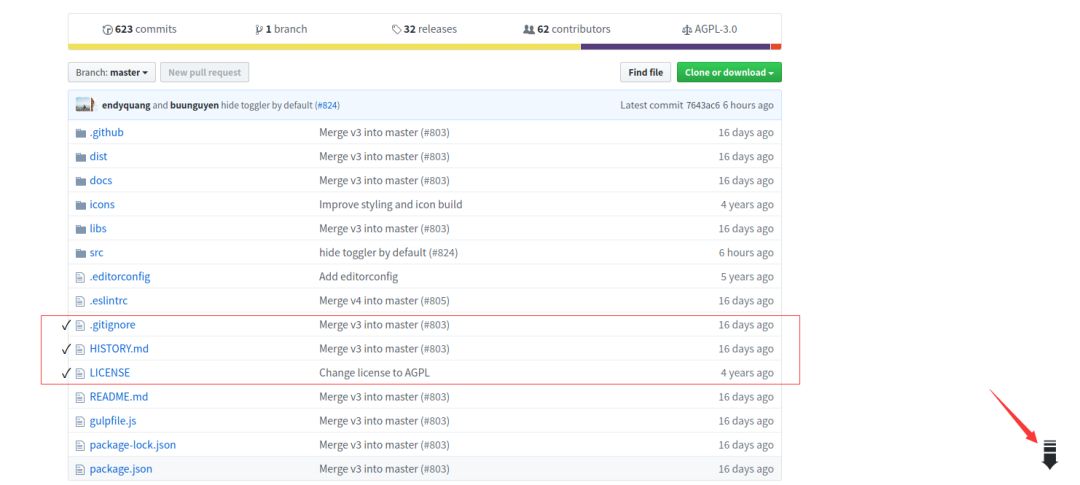This screenshot has width=1080, height=485.
Task: Click the folder icon beside .github
Action: 81,133
